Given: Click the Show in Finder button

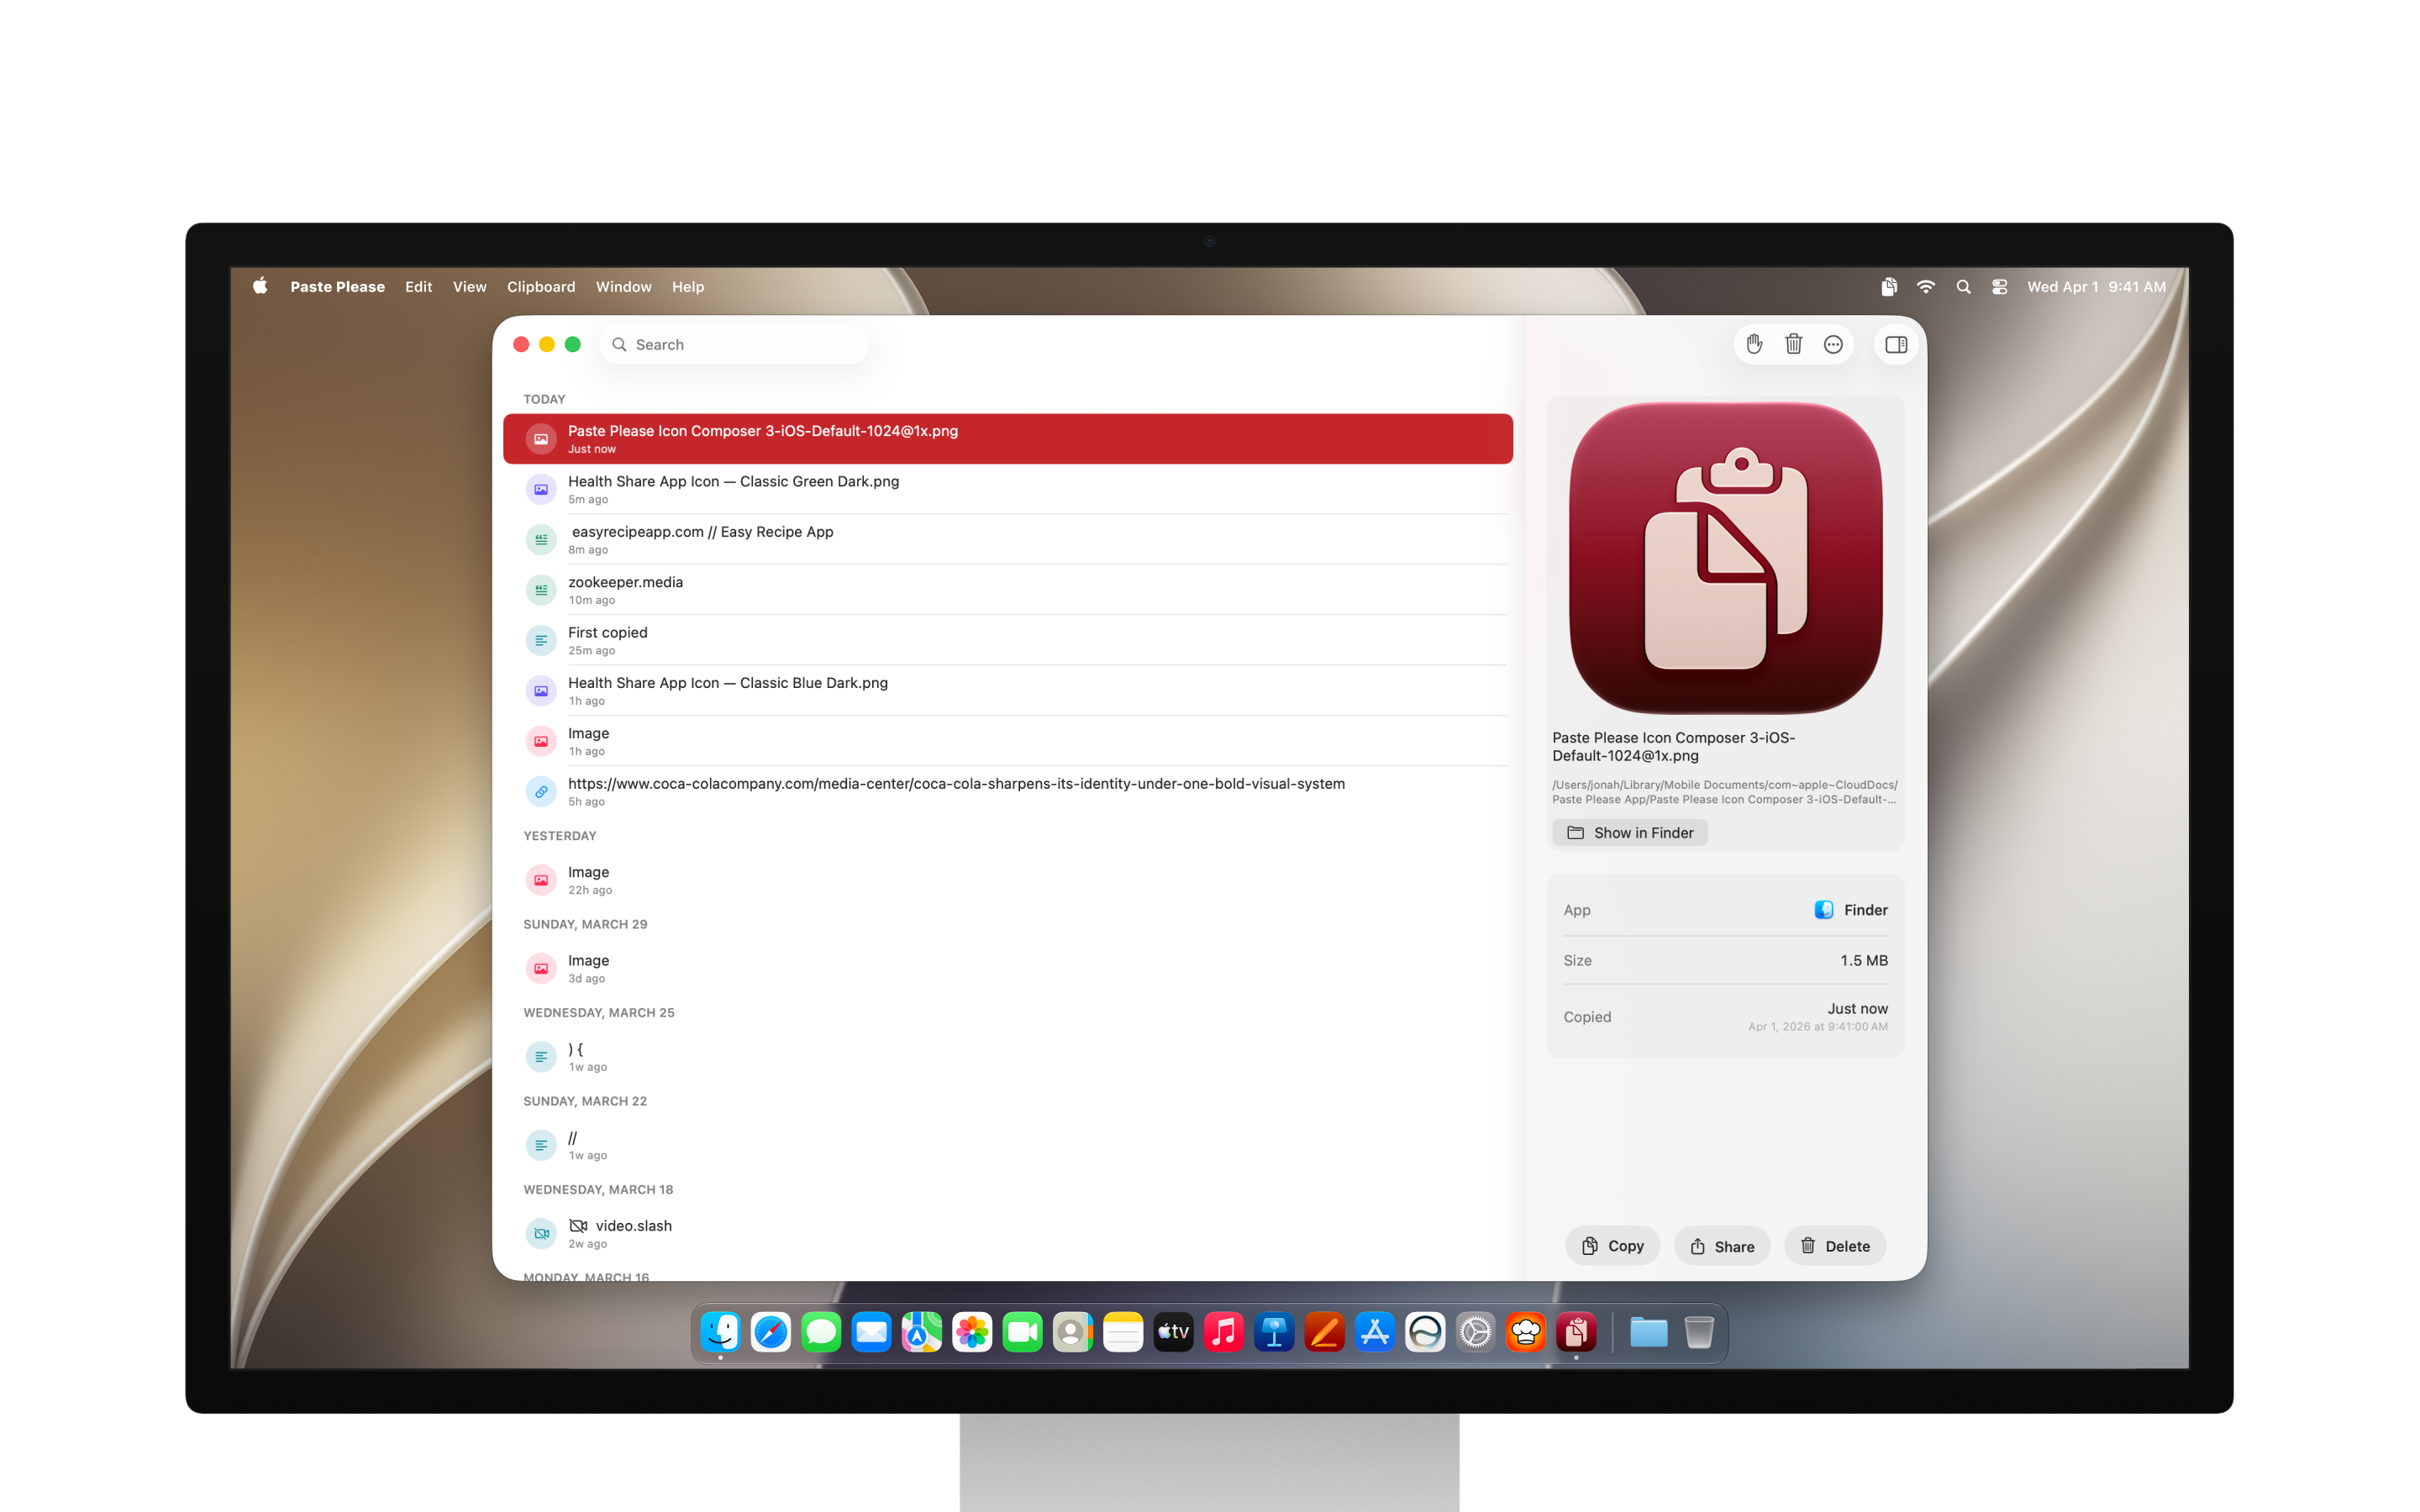Looking at the screenshot, I should [1630, 833].
